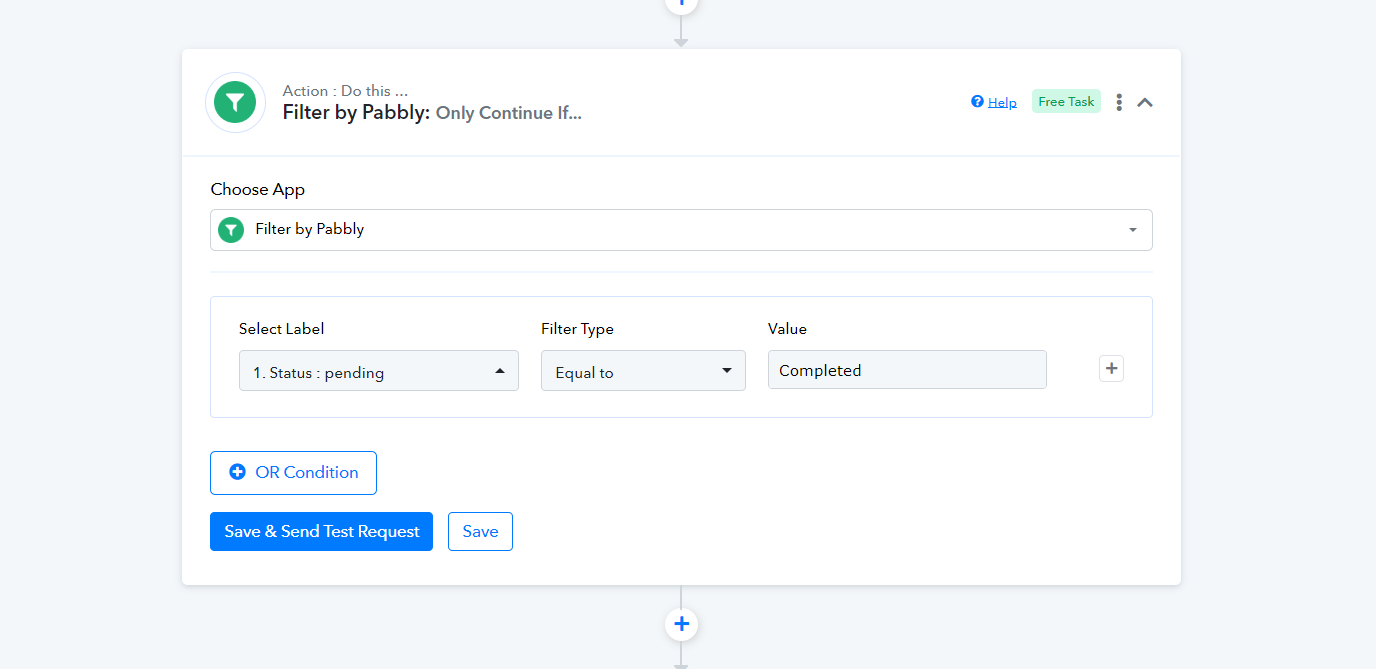Click Save & Send Test Request
Viewport: 1376px width, 669px height.
tap(321, 532)
